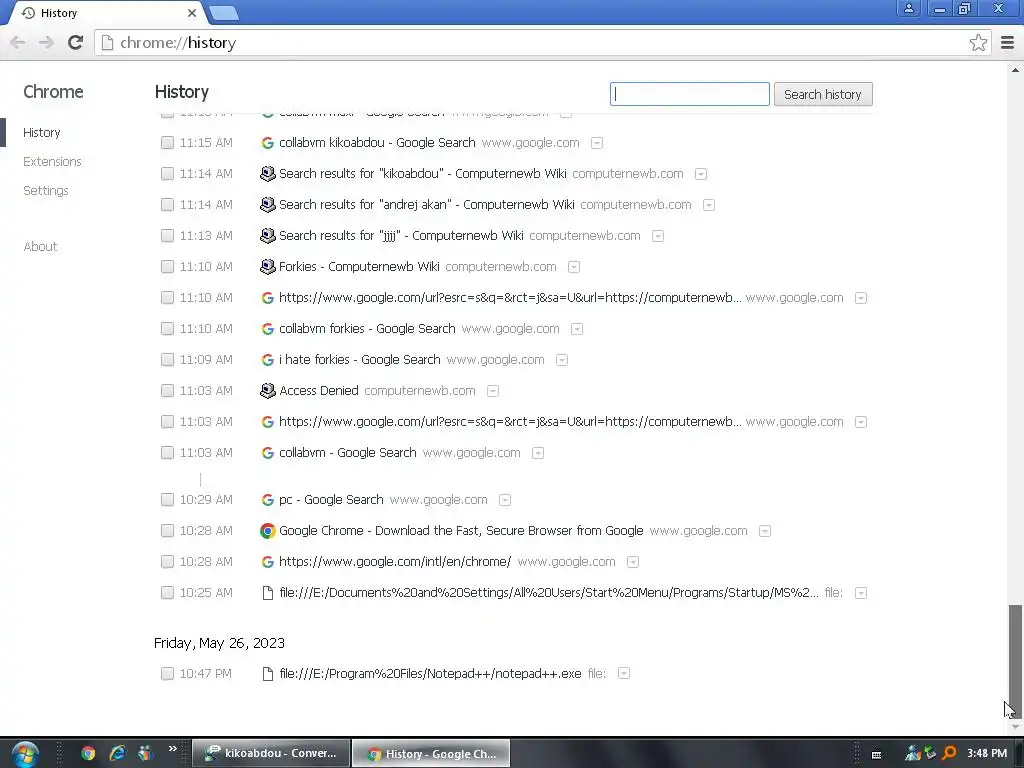Screen dimensions: 1024x768
Task: Click Chrome favicon beside Google Chrome Download entry
Action: click(267, 531)
